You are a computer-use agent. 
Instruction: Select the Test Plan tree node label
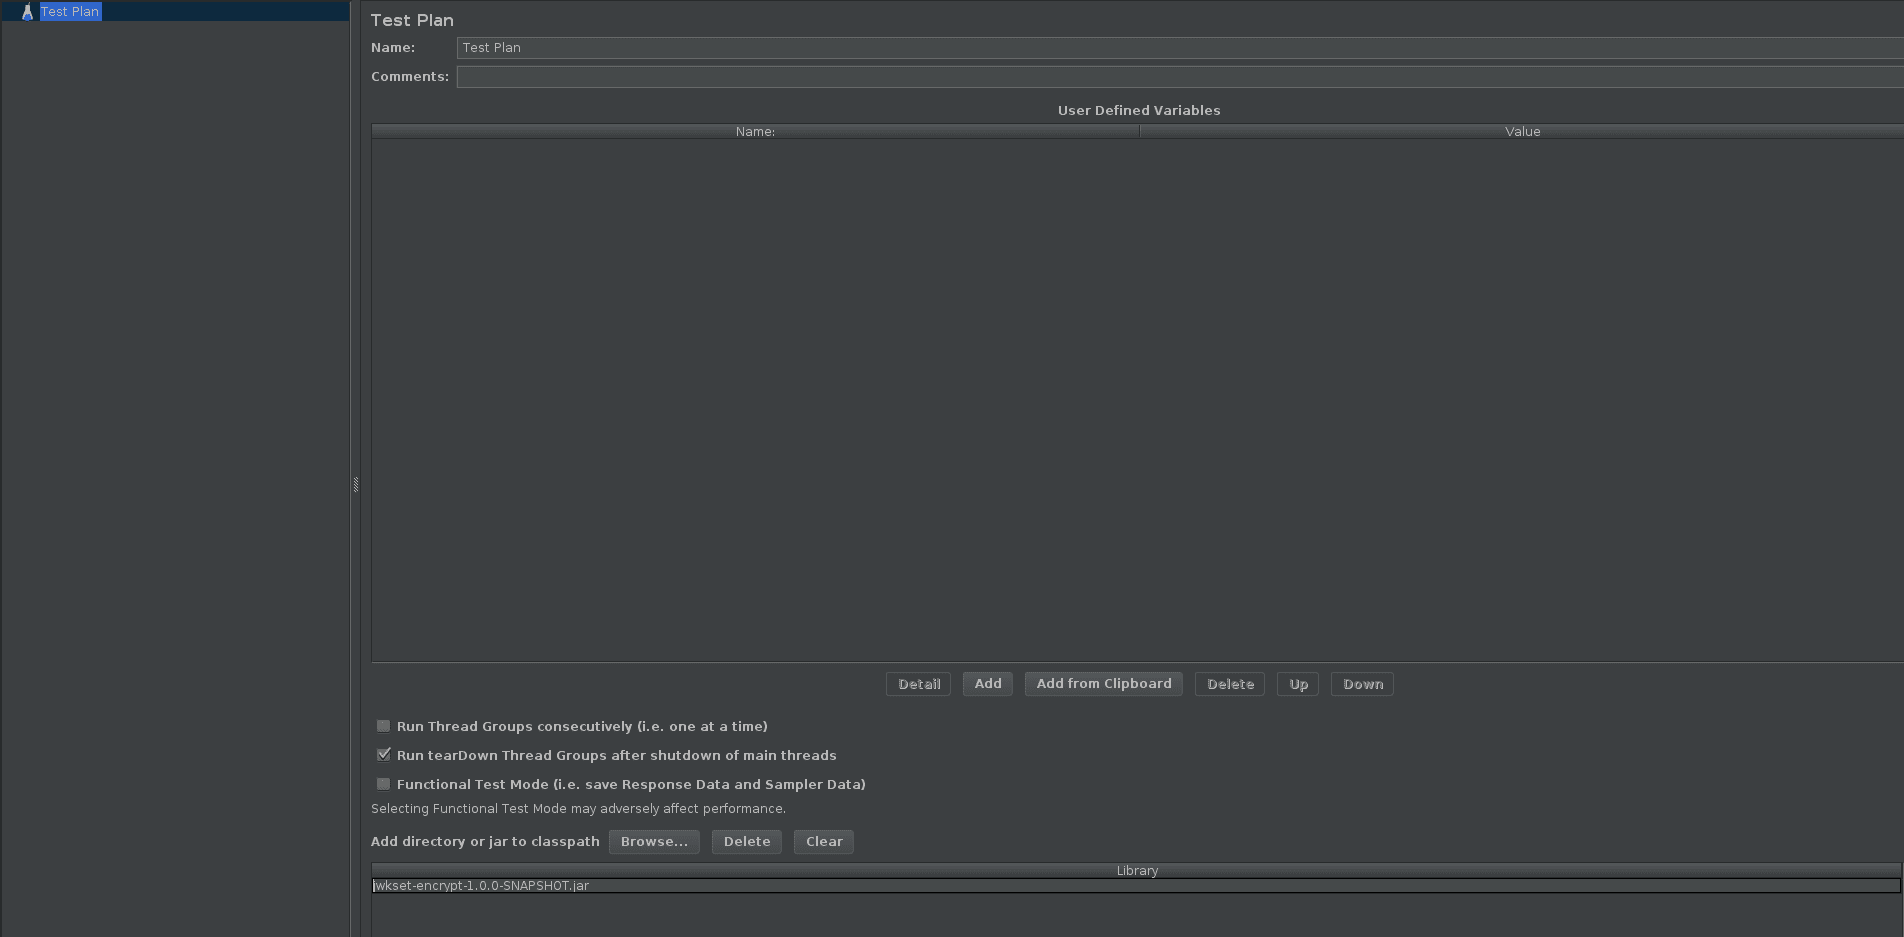[x=70, y=12]
